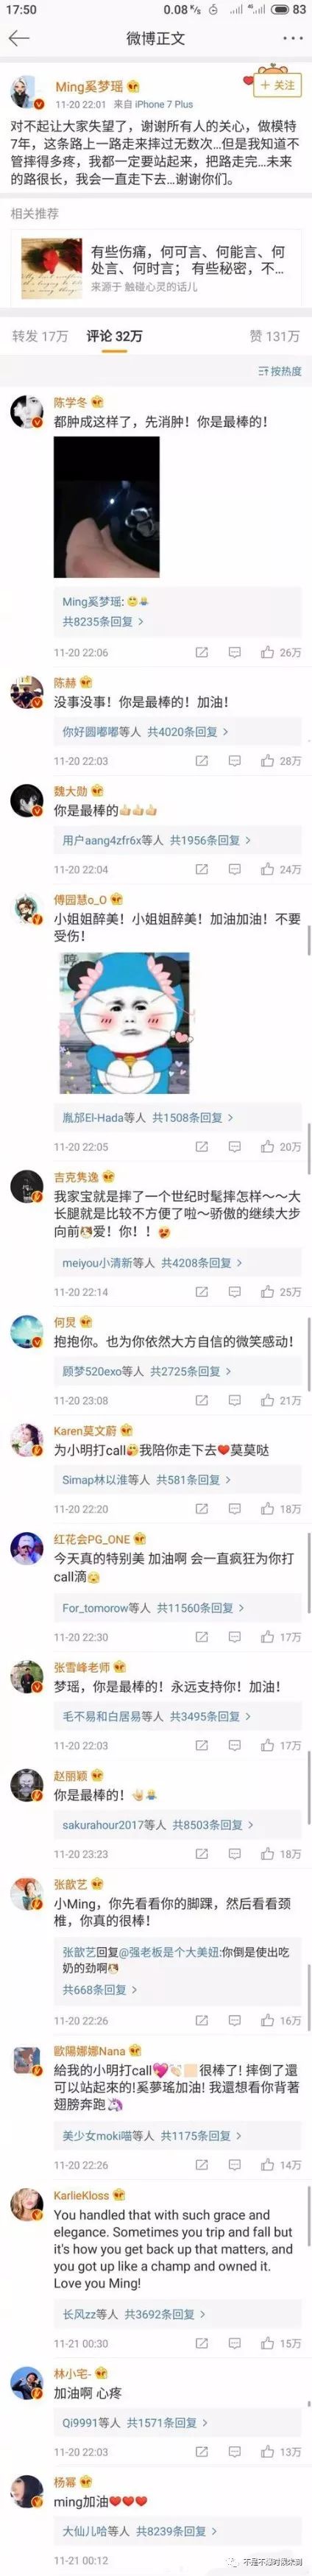312x2576 pixels.
Task: Like 陈学冬's comment with the thumbs-up icon
Action: click(267, 652)
